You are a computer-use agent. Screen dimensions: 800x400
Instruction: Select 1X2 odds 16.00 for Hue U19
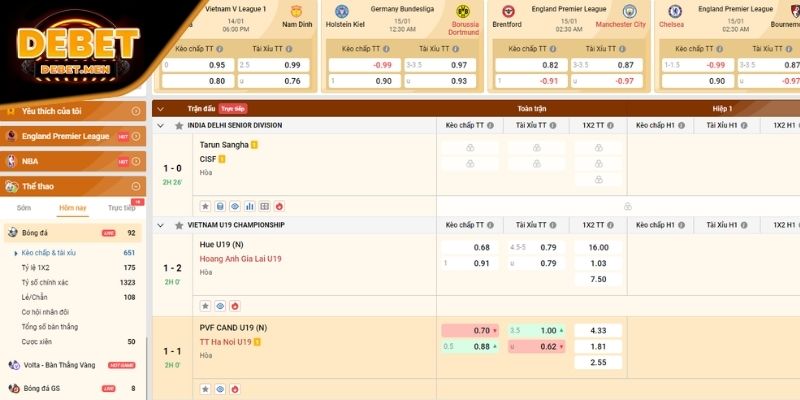(598, 247)
